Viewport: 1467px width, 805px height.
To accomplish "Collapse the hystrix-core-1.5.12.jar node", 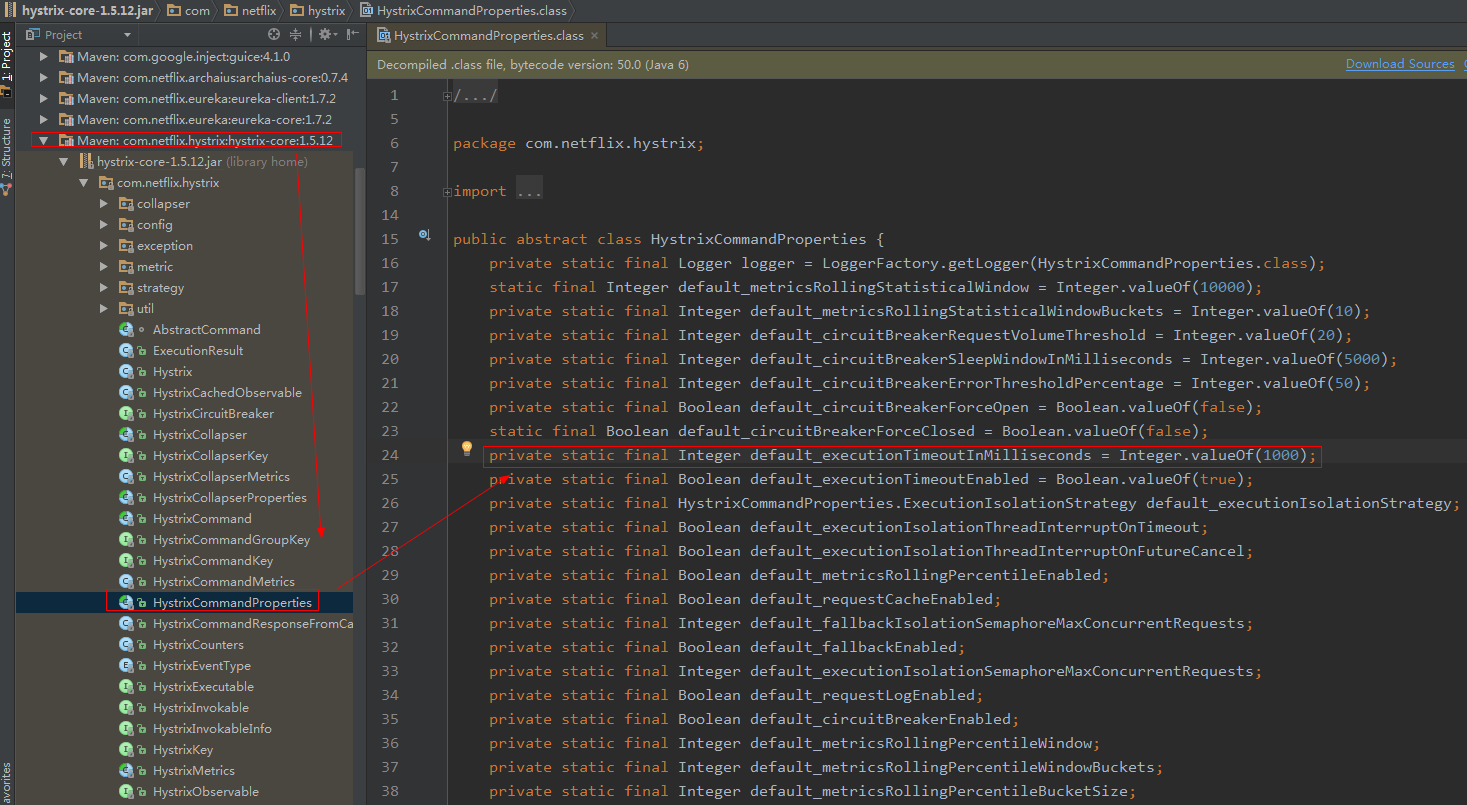I will (x=64, y=162).
